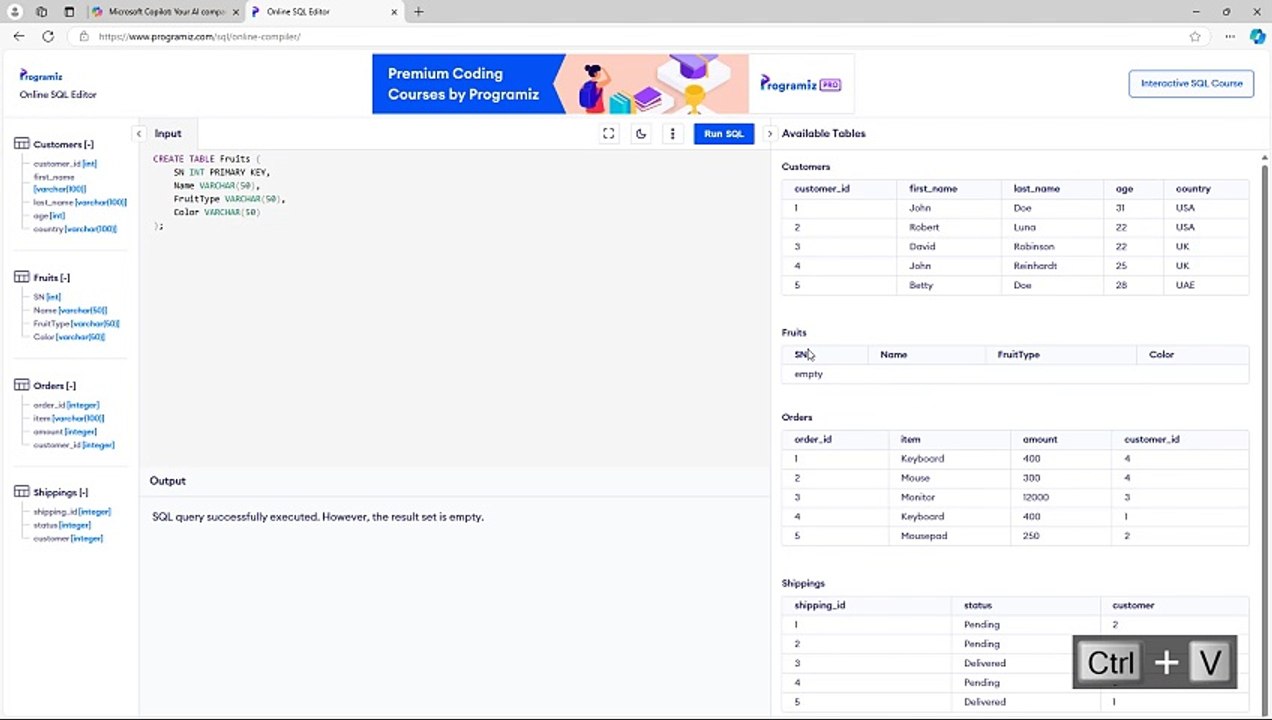Click order_id field in sidebar

(x=66, y=405)
